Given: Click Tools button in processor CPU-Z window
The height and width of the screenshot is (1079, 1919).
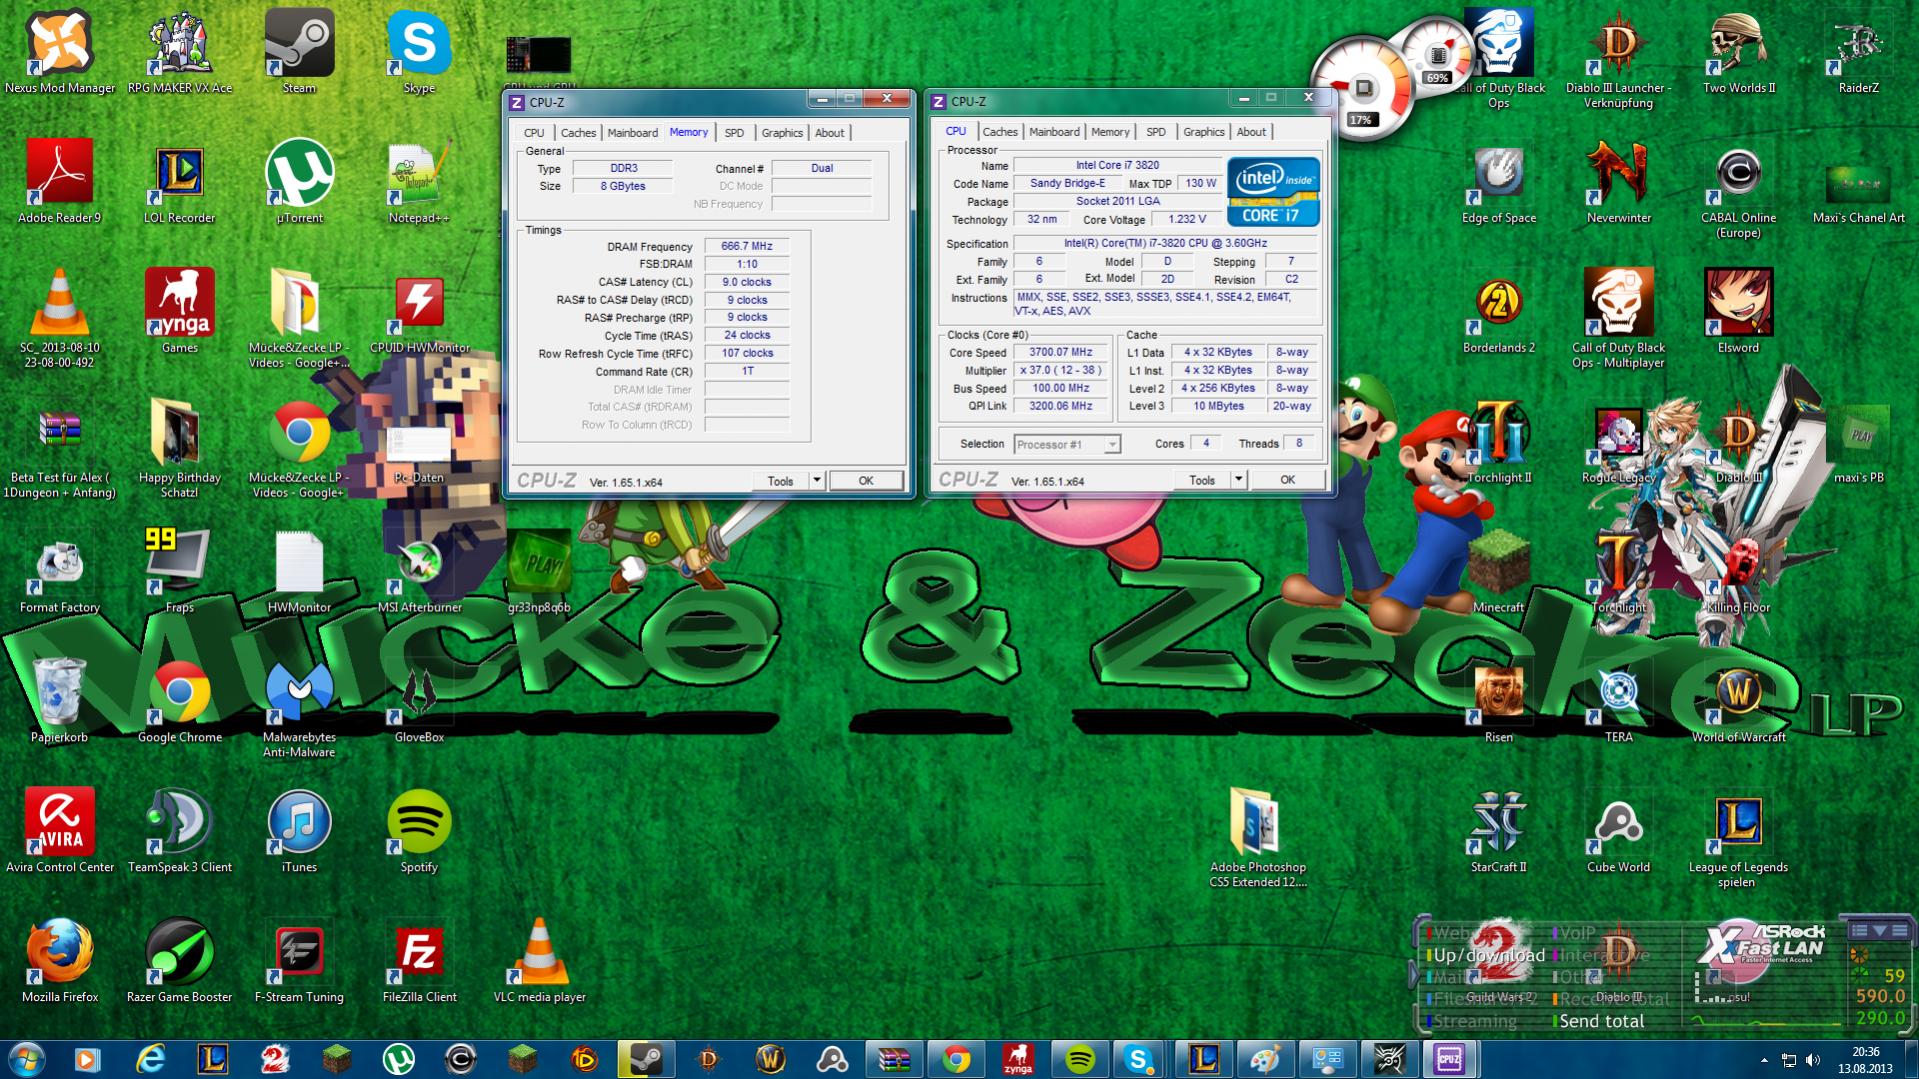Looking at the screenshot, I should [1202, 480].
